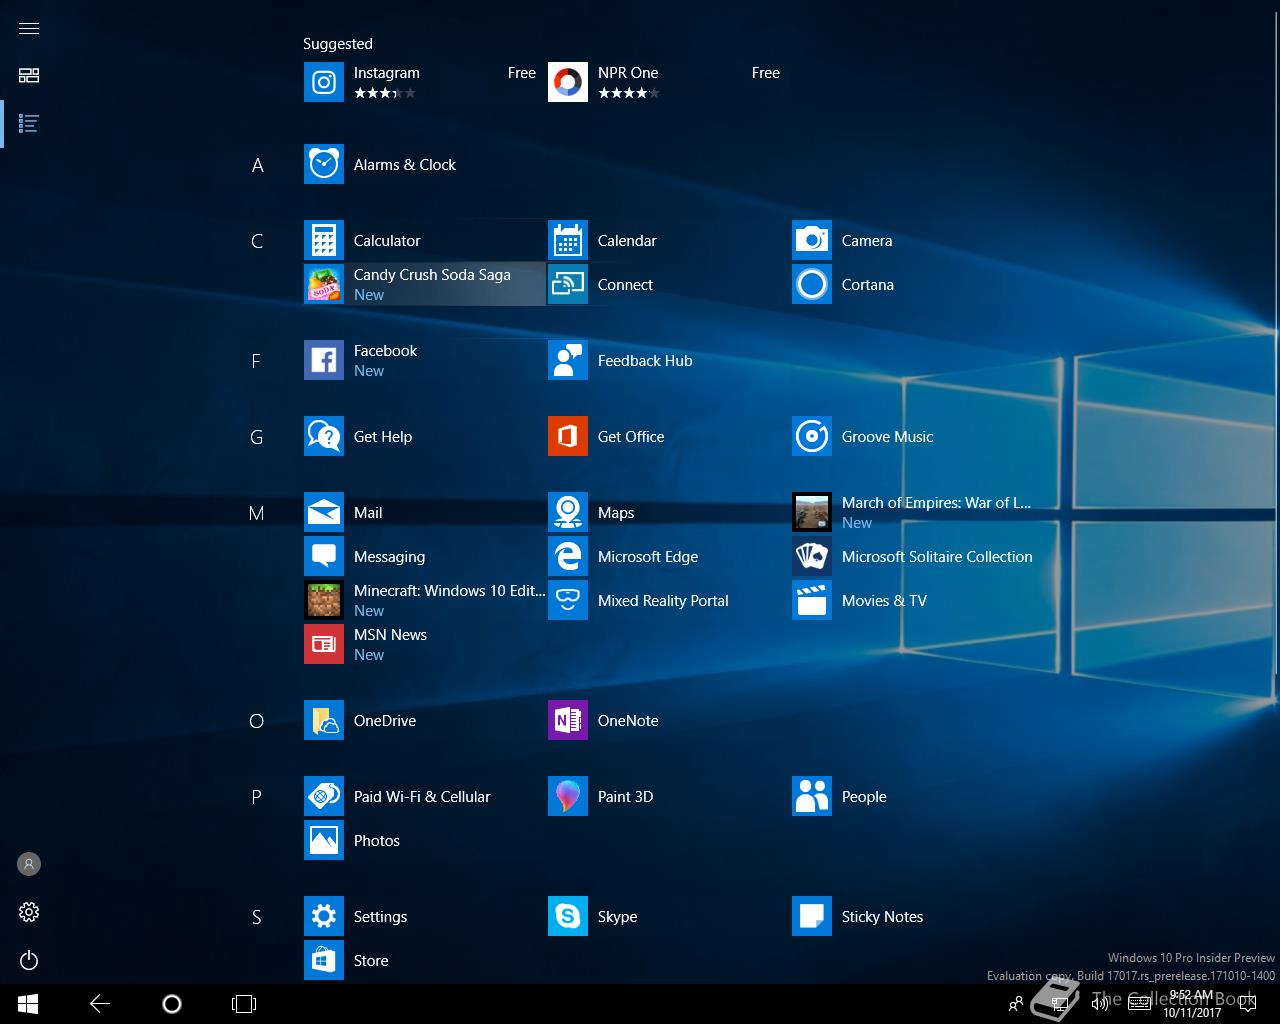This screenshot has width=1280, height=1024.
Task: Open Settings gear in left sidebar
Action: click(29, 912)
